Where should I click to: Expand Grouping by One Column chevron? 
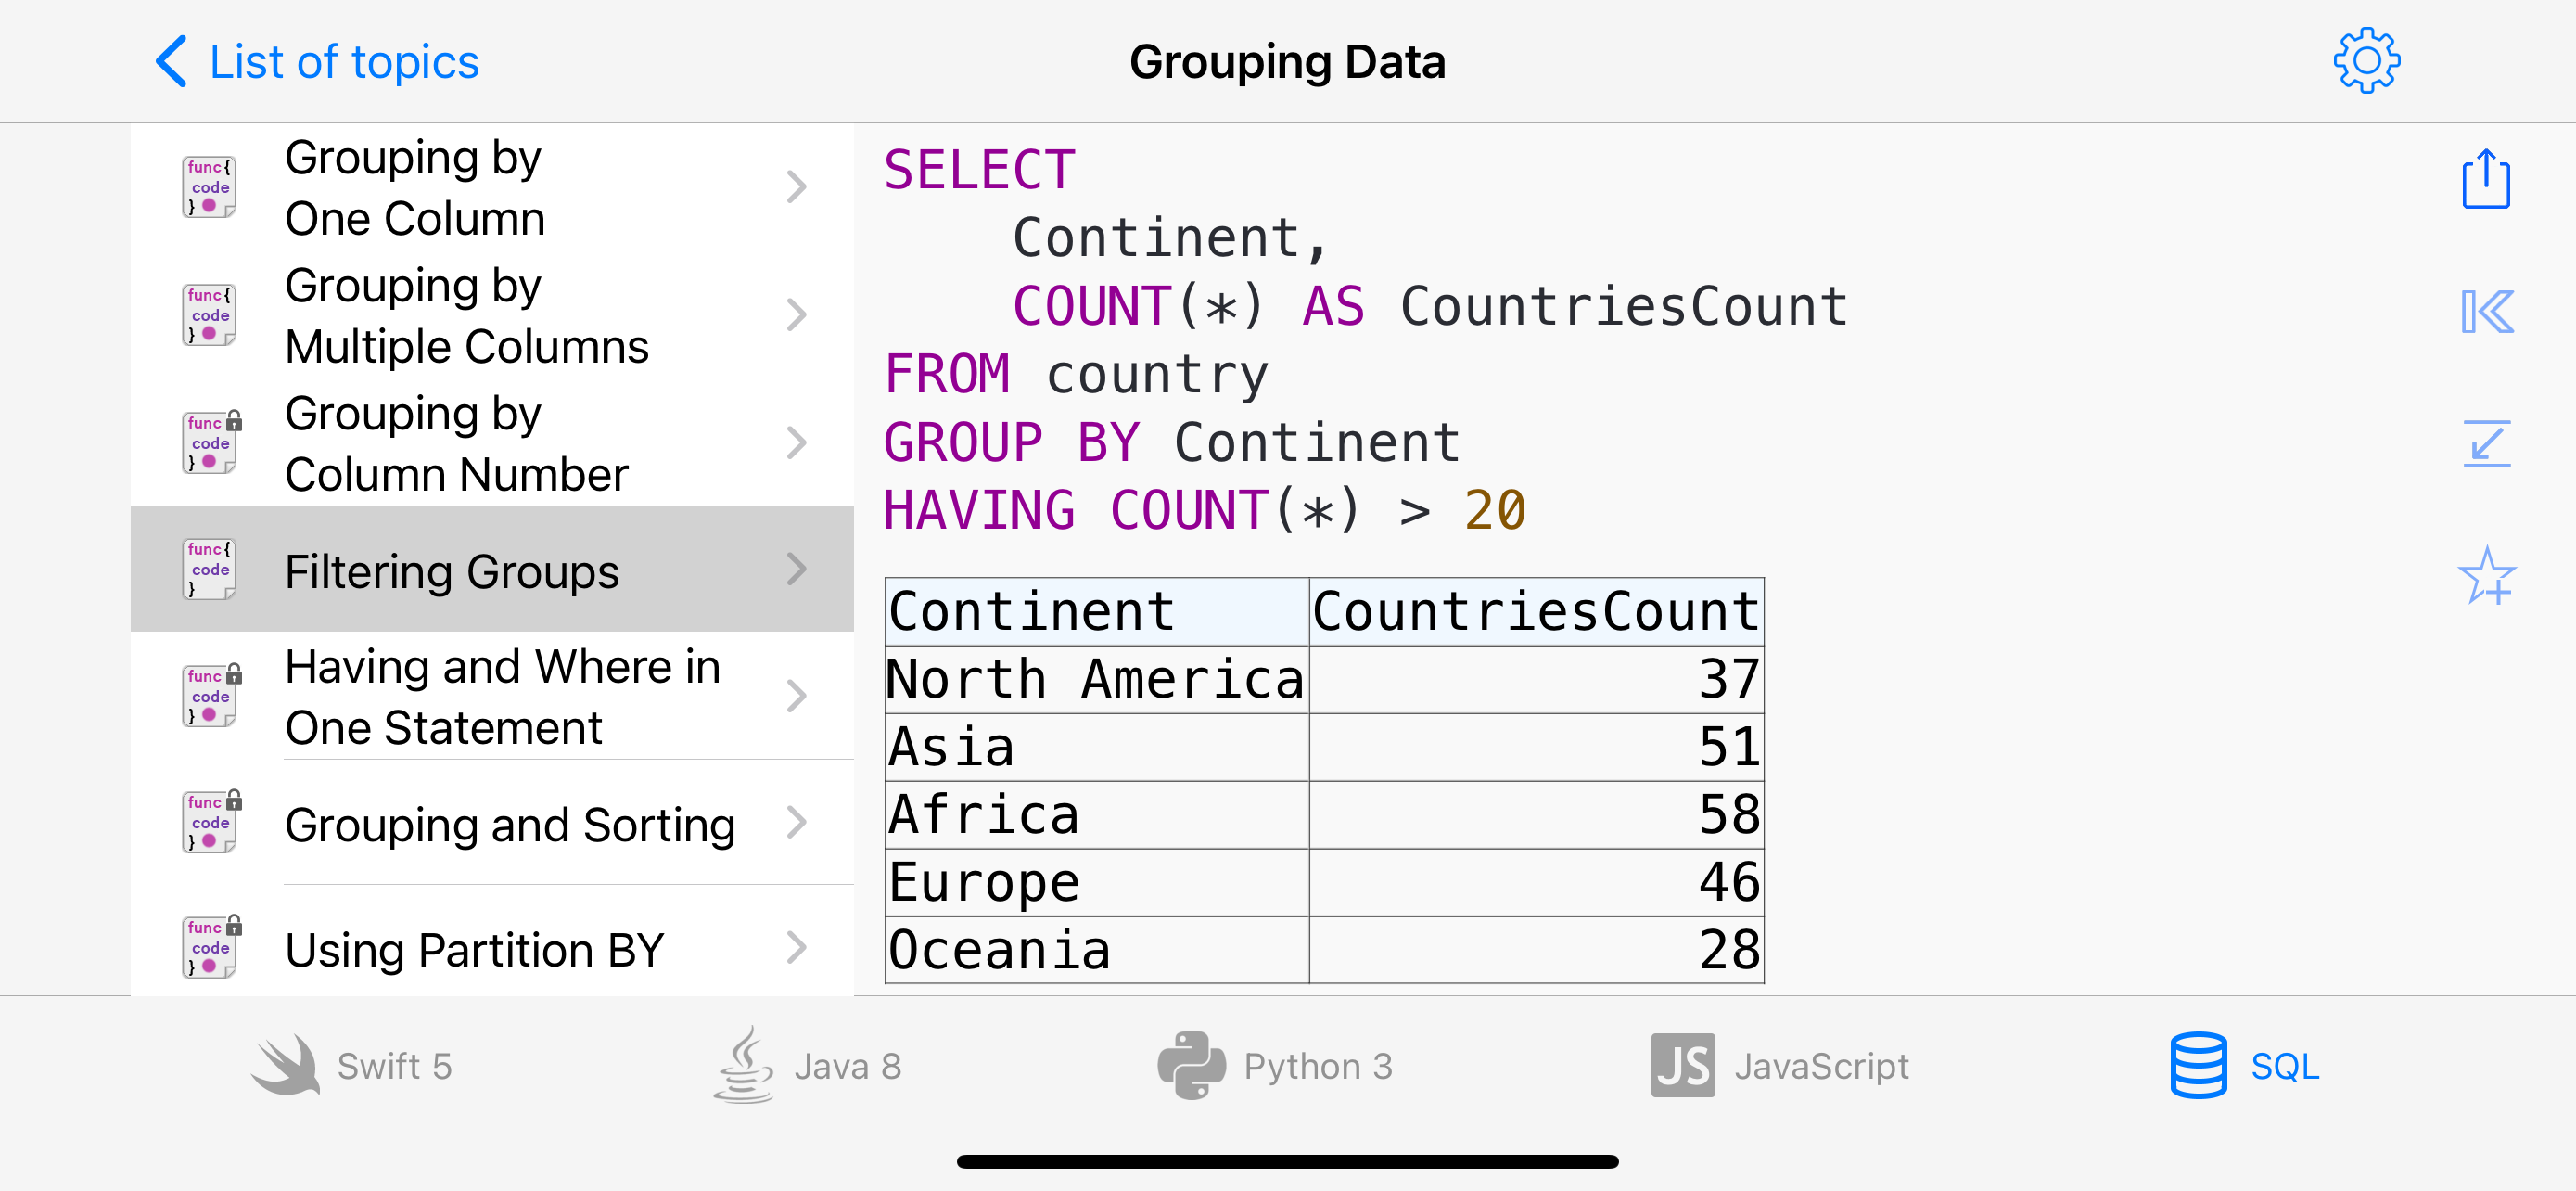pos(796,187)
